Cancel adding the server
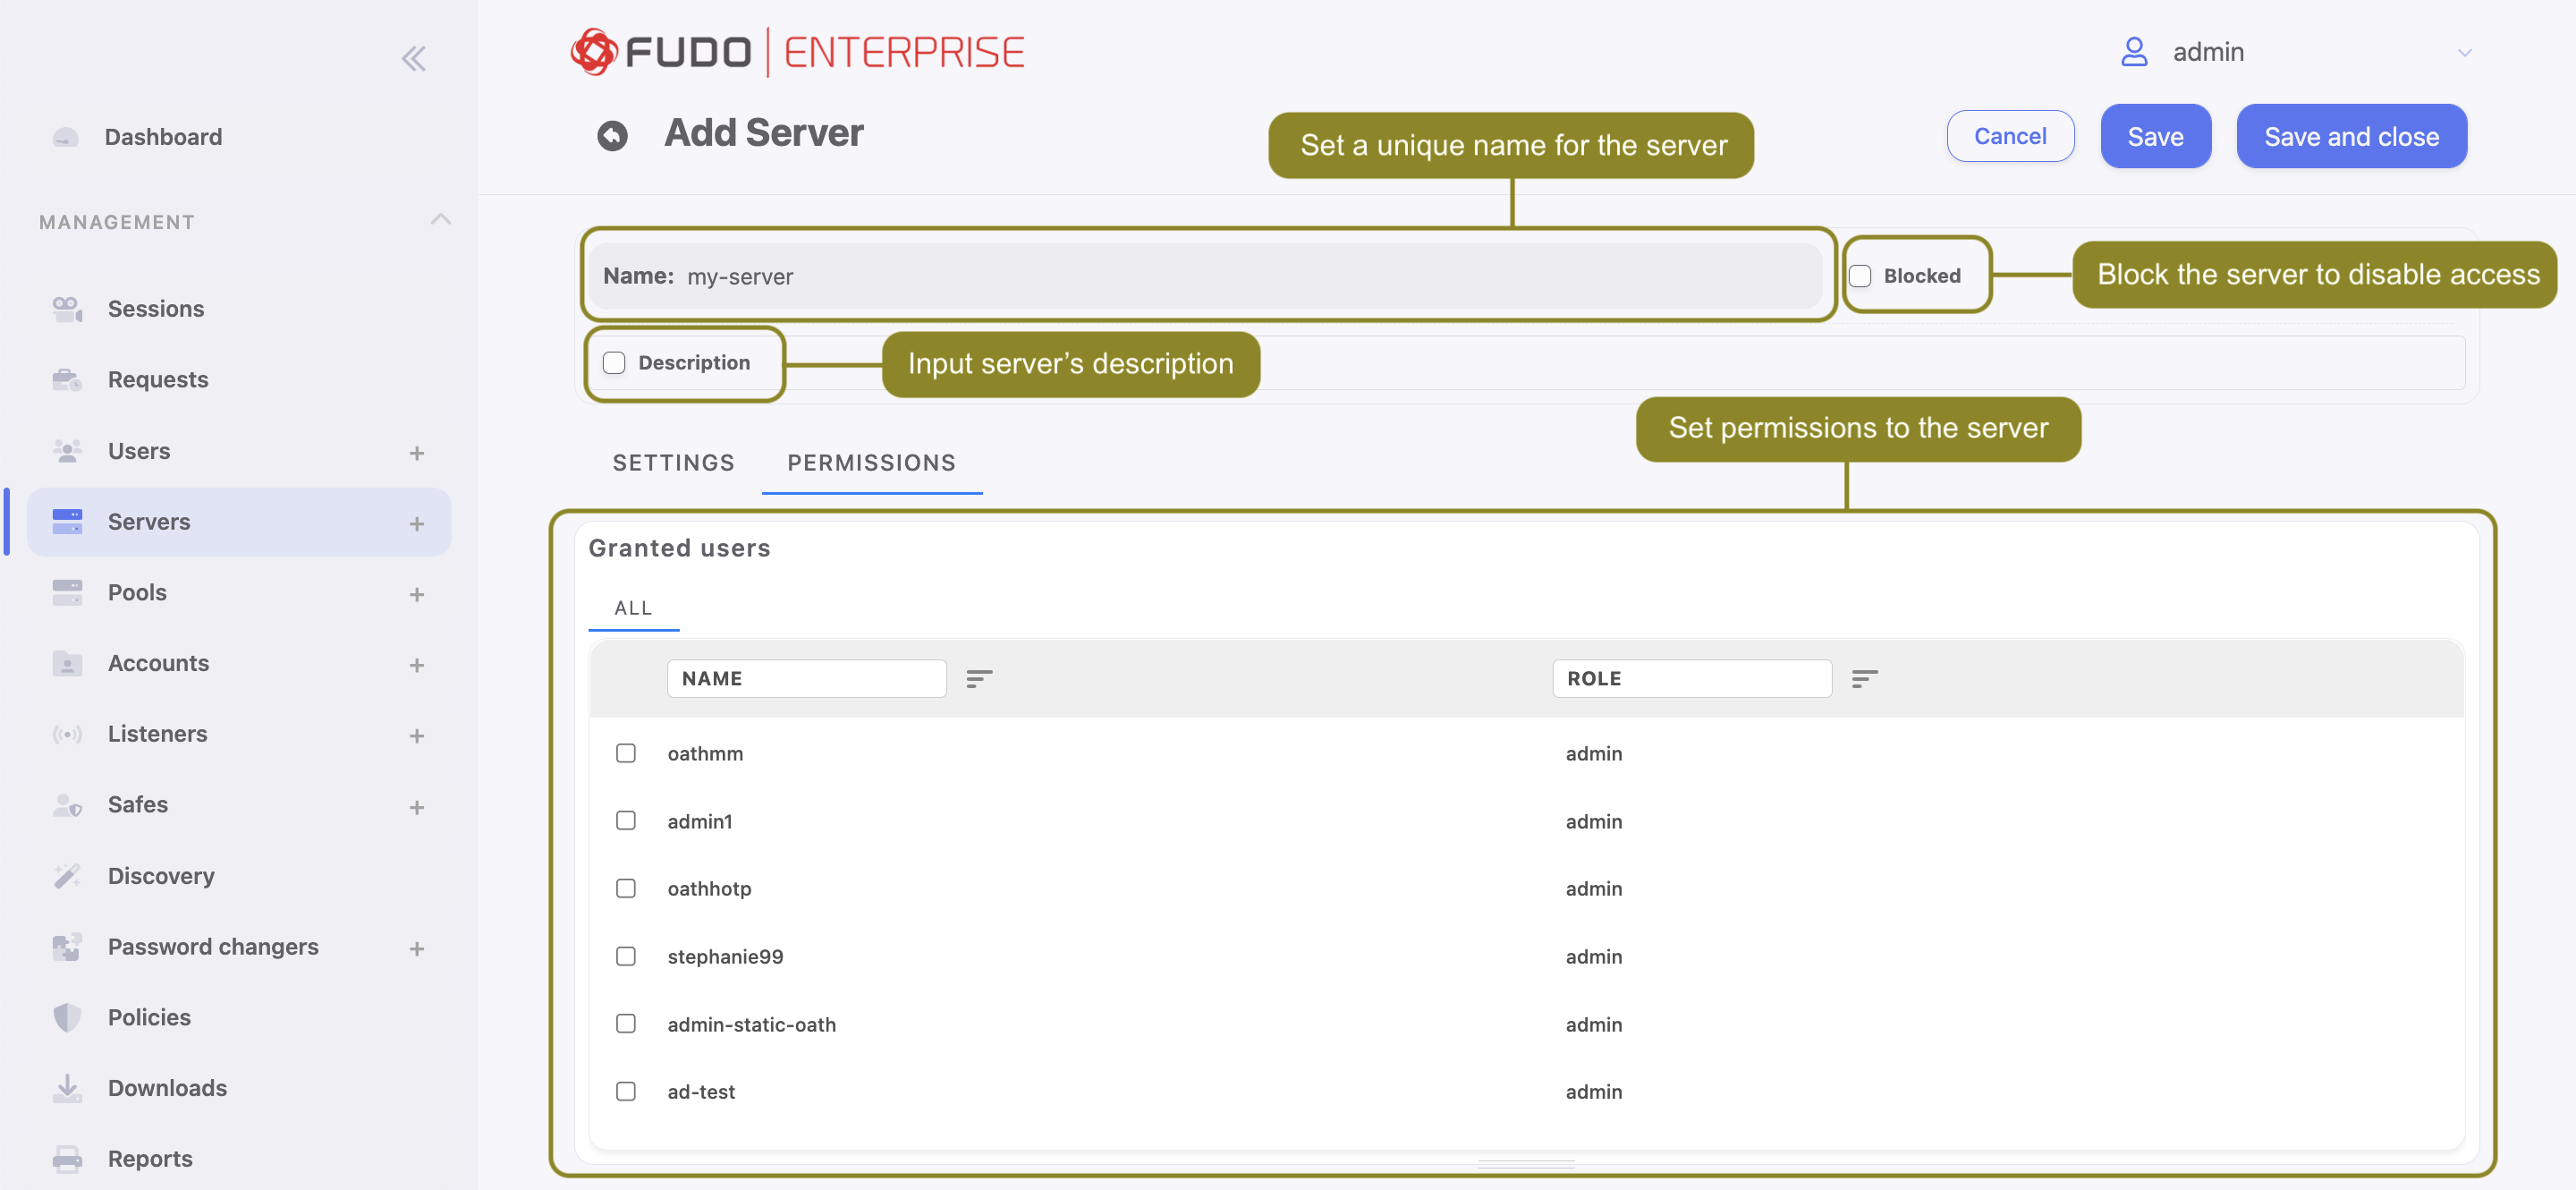This screenshot has width=2576, height=1190. pyautogui.click(x=2010, y=136)
